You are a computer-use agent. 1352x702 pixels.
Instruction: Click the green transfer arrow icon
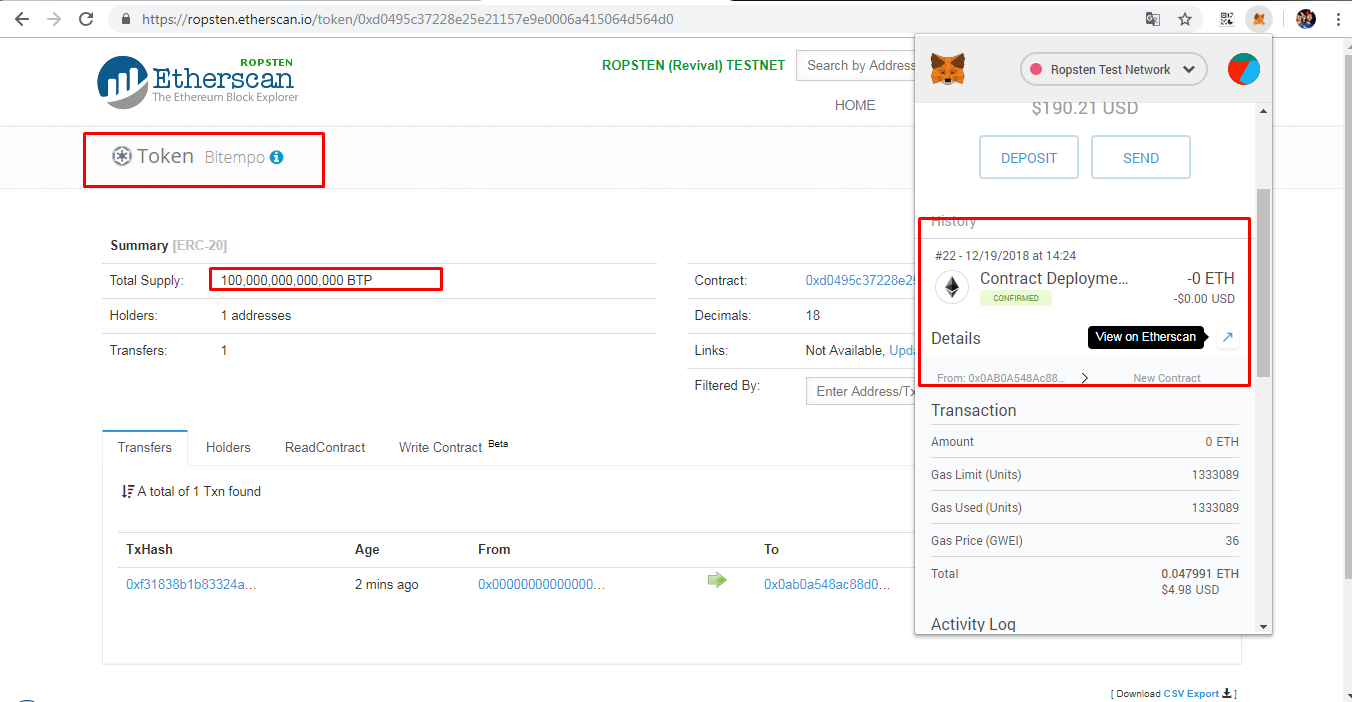(716, 580)
